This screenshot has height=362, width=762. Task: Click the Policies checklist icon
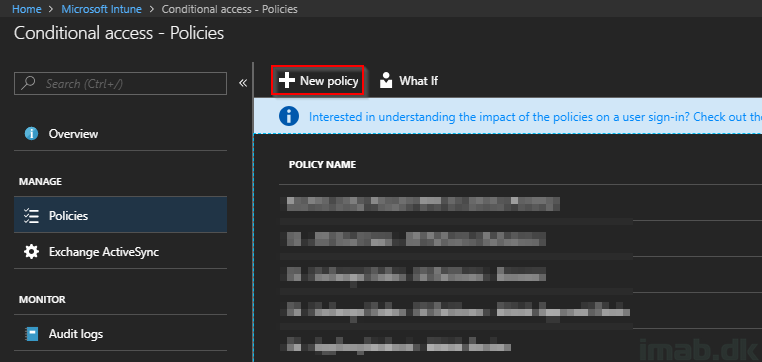pyautogui.click(x=32, y=216)
